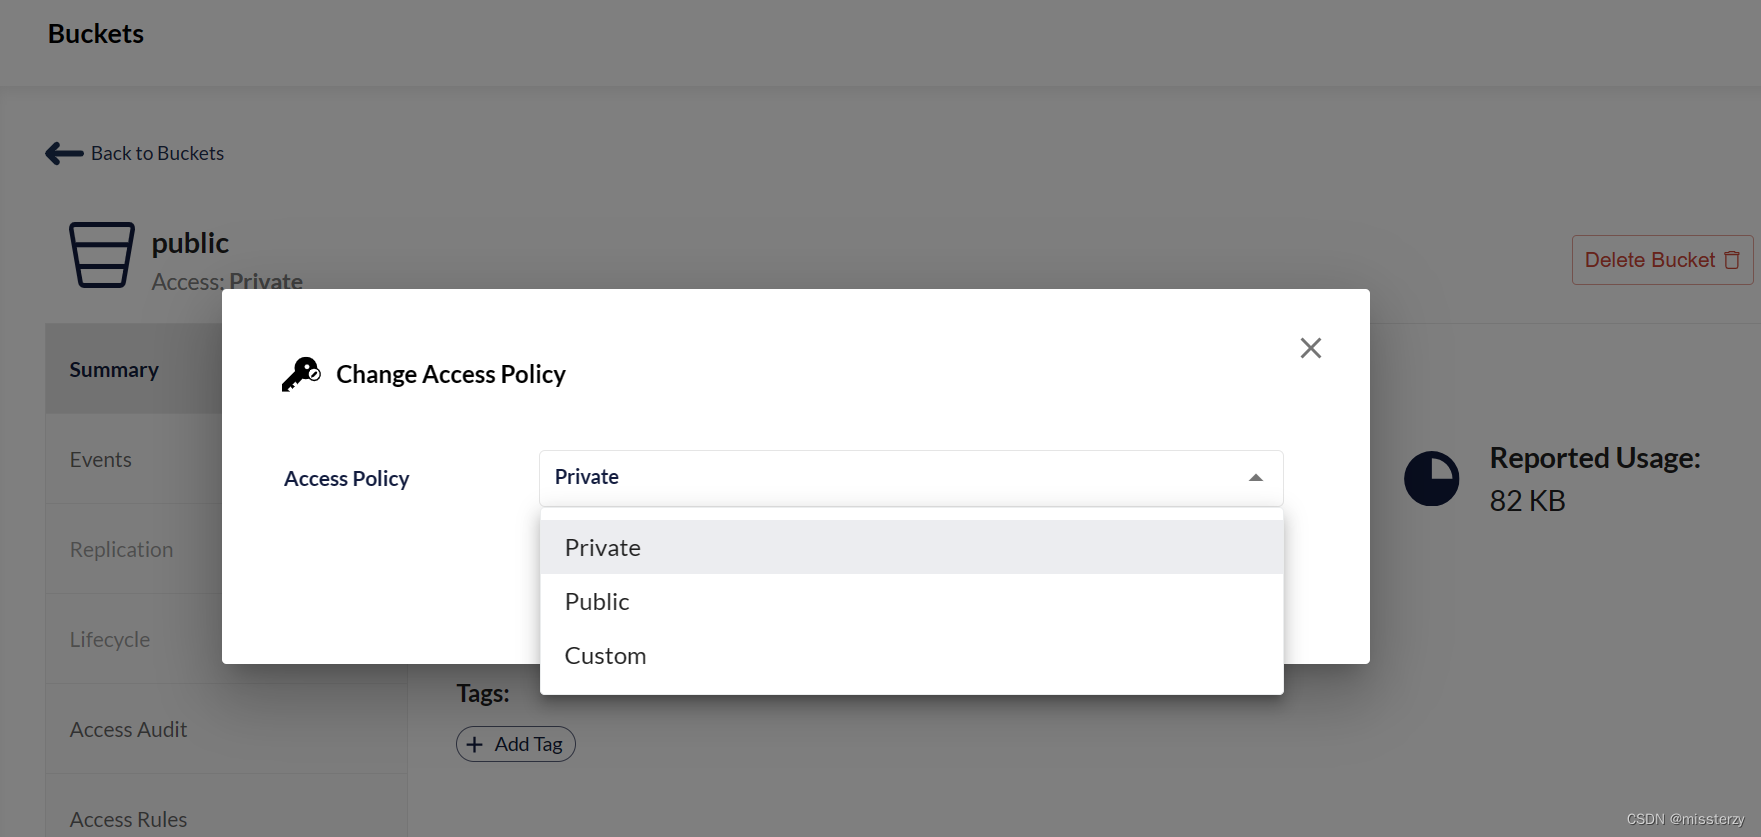Pick Custom access policy option
Viewport: 1761px width, 837px height.
[605, 655]
